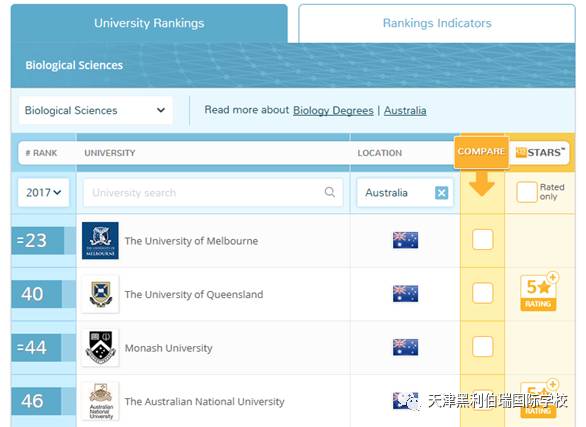Image resolution: width=586 pixels, height=427 pixels.
Task: Check compare box for University of Queensland
Action: click(482, 293)
